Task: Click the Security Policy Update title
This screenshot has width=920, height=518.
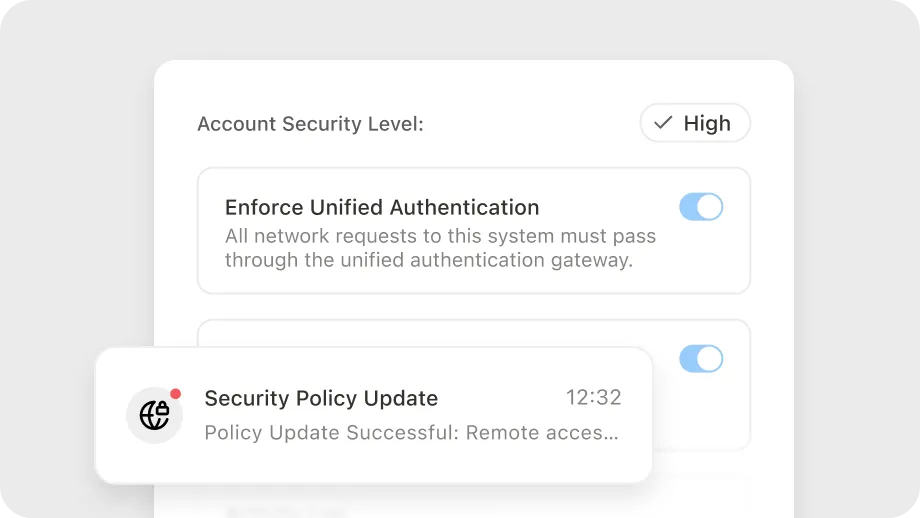Action: tap(321, 398)
